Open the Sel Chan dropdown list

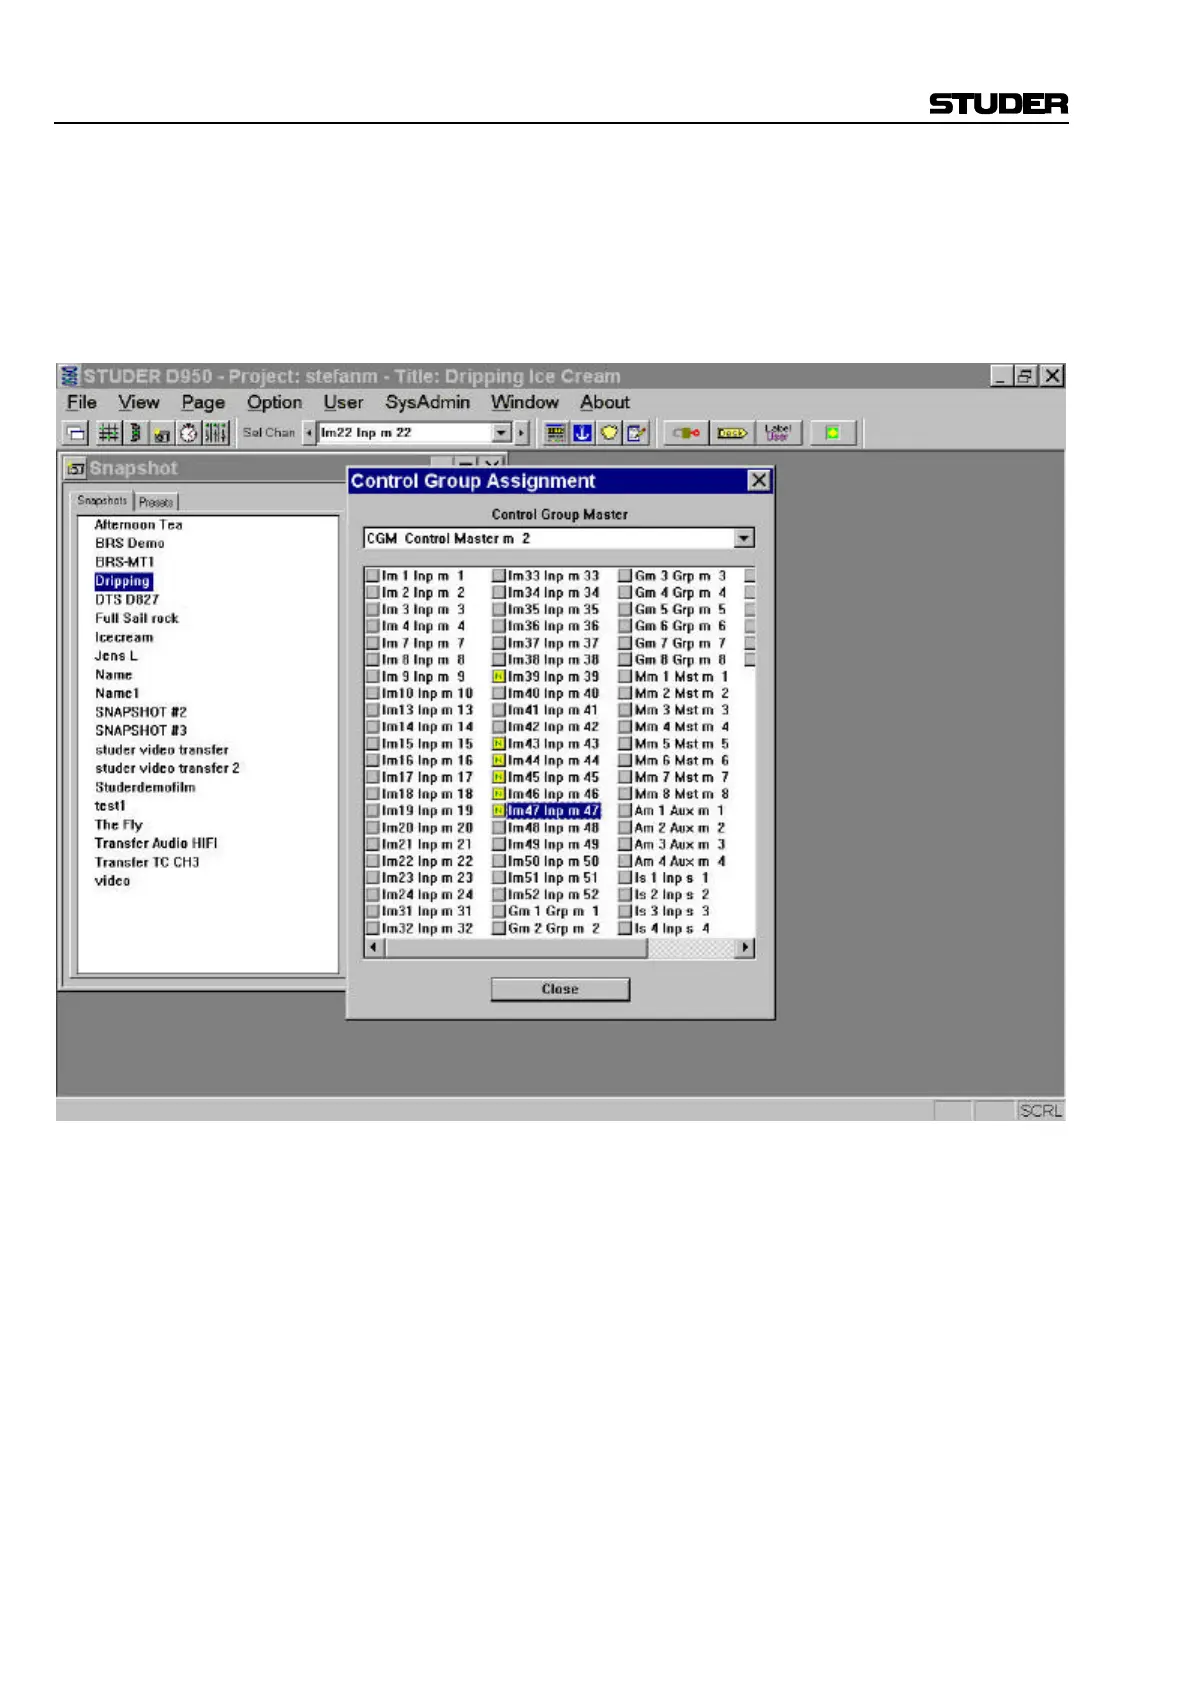coord(502,433)
